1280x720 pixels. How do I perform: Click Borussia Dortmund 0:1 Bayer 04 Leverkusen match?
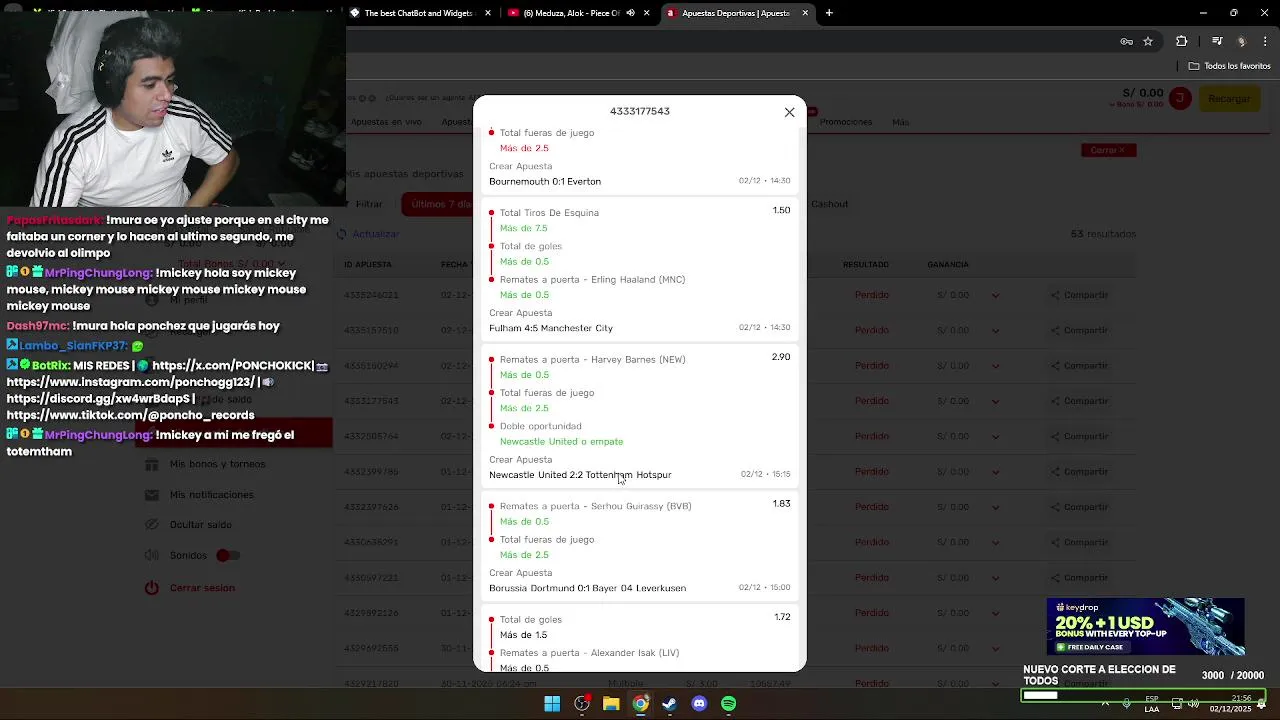pyautogui.click(x=587, y=588)
